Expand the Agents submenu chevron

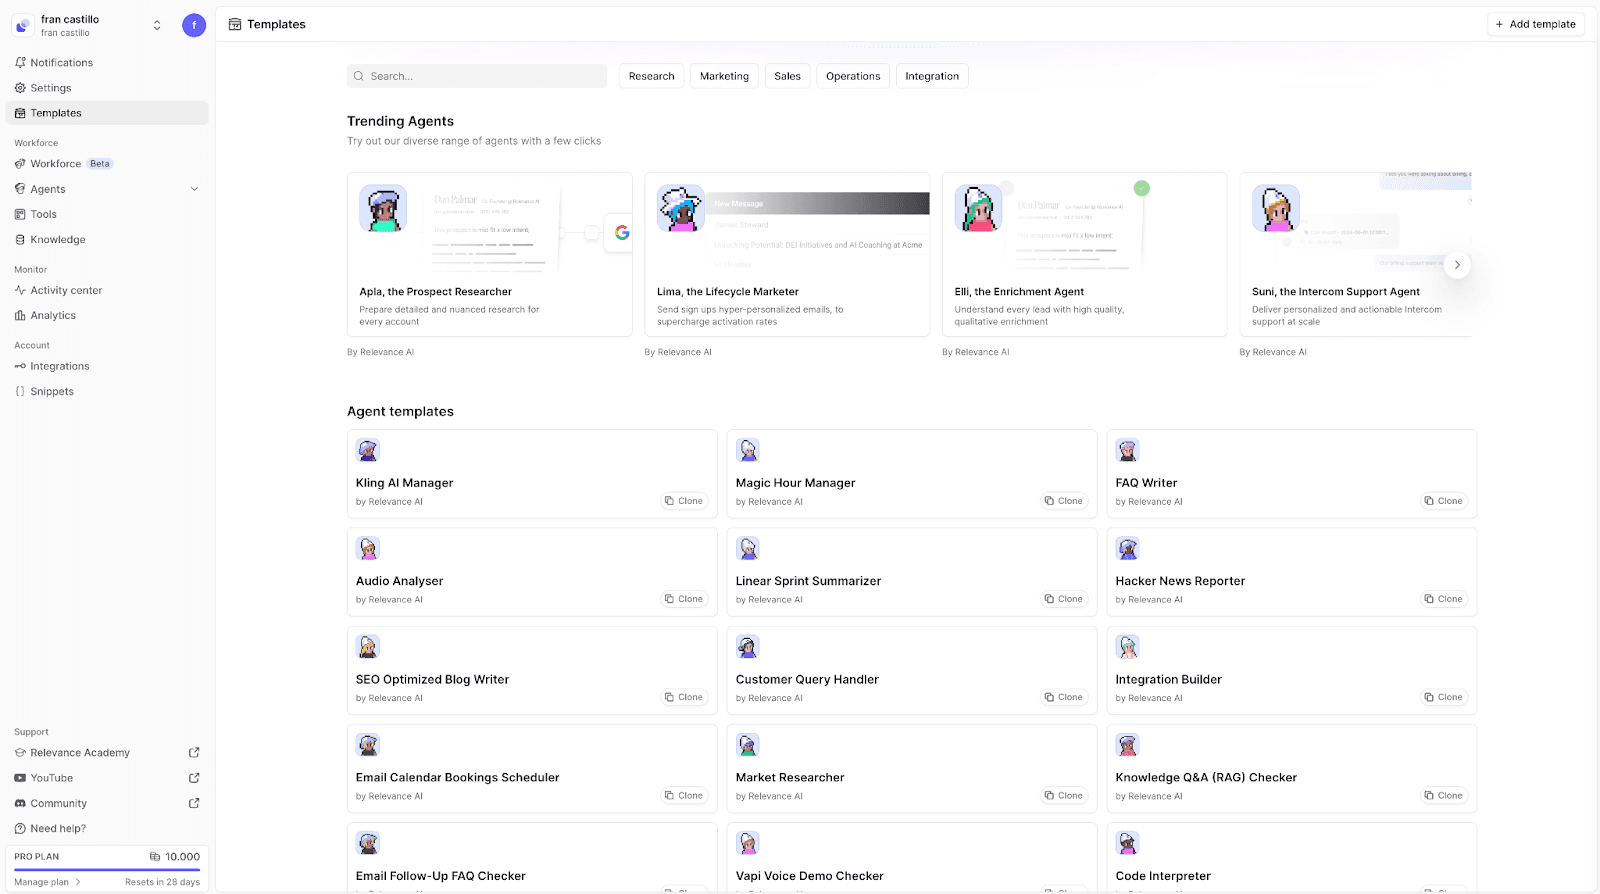(194, 189)
